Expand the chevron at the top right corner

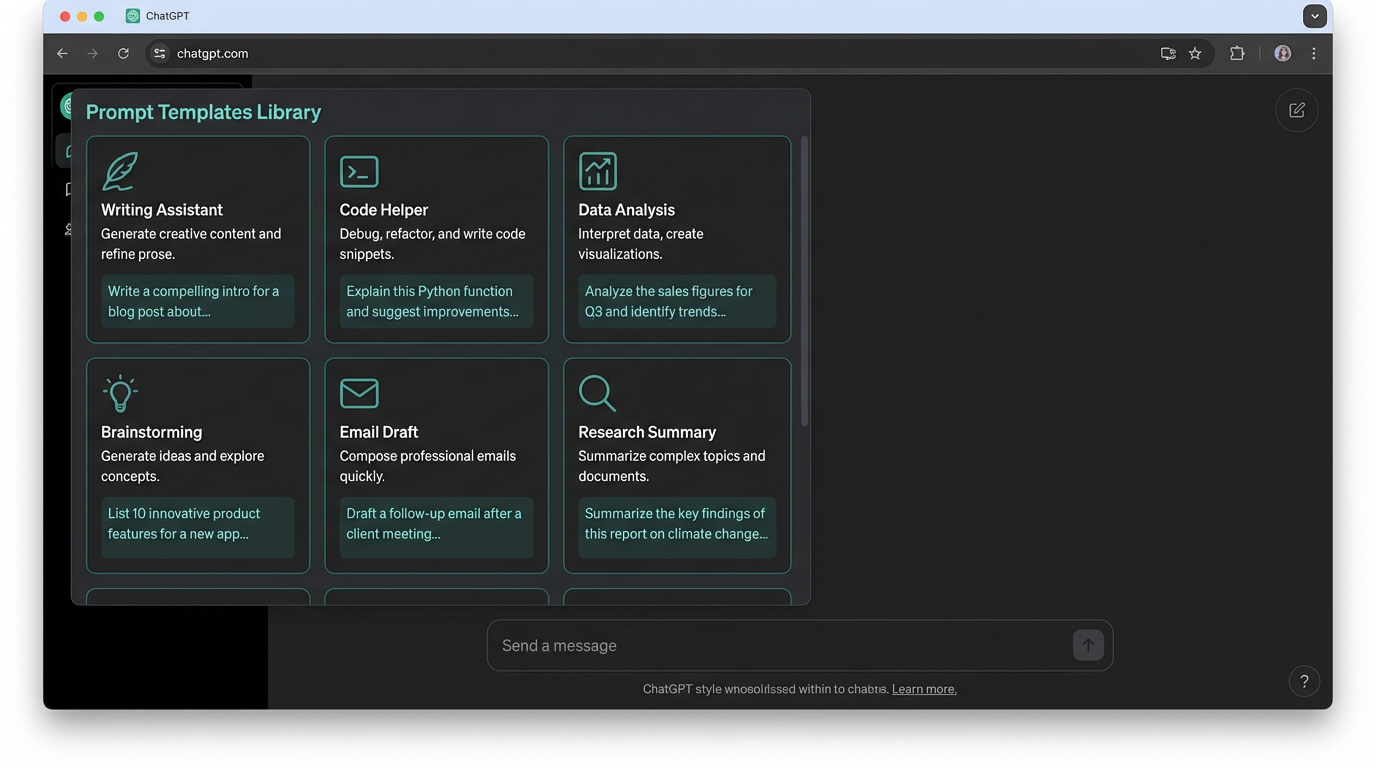pyautogui.click(x=1315, y=16)
